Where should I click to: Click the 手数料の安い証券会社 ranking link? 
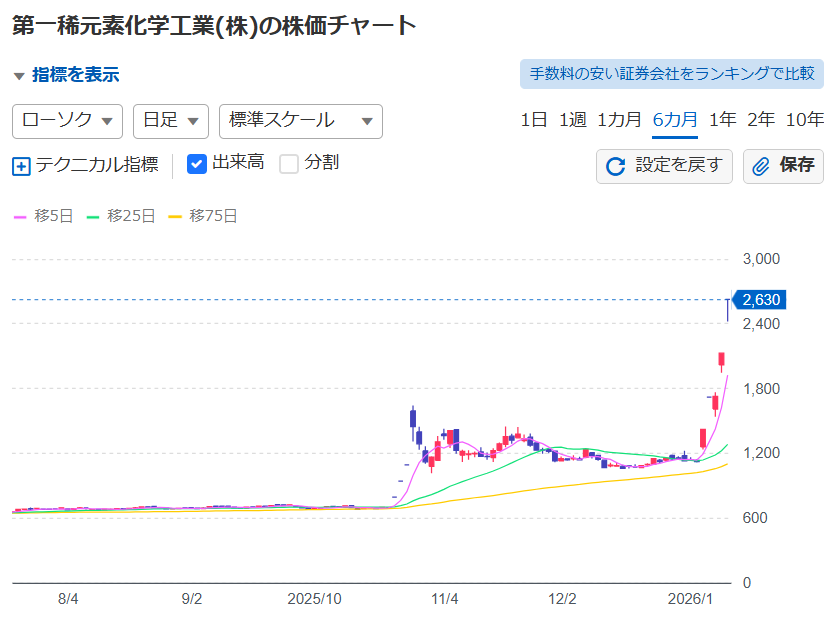point(671,74)
